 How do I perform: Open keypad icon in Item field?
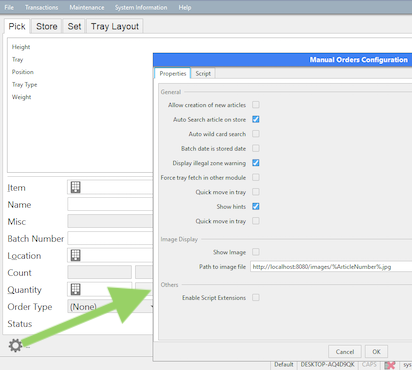coord(76,187)
